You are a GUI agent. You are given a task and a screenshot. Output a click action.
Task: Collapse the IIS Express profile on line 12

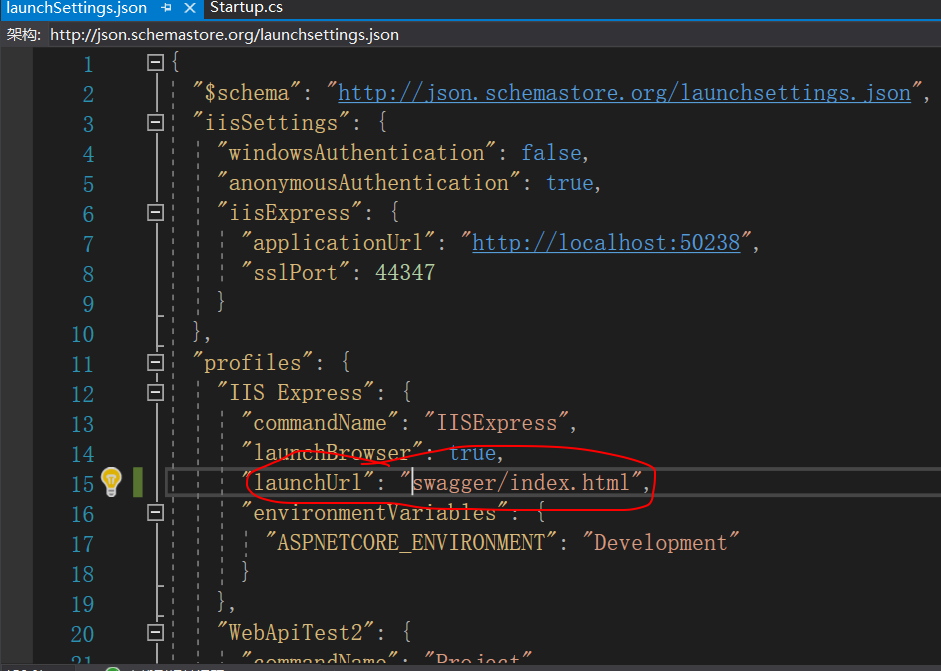click(155, 393)
